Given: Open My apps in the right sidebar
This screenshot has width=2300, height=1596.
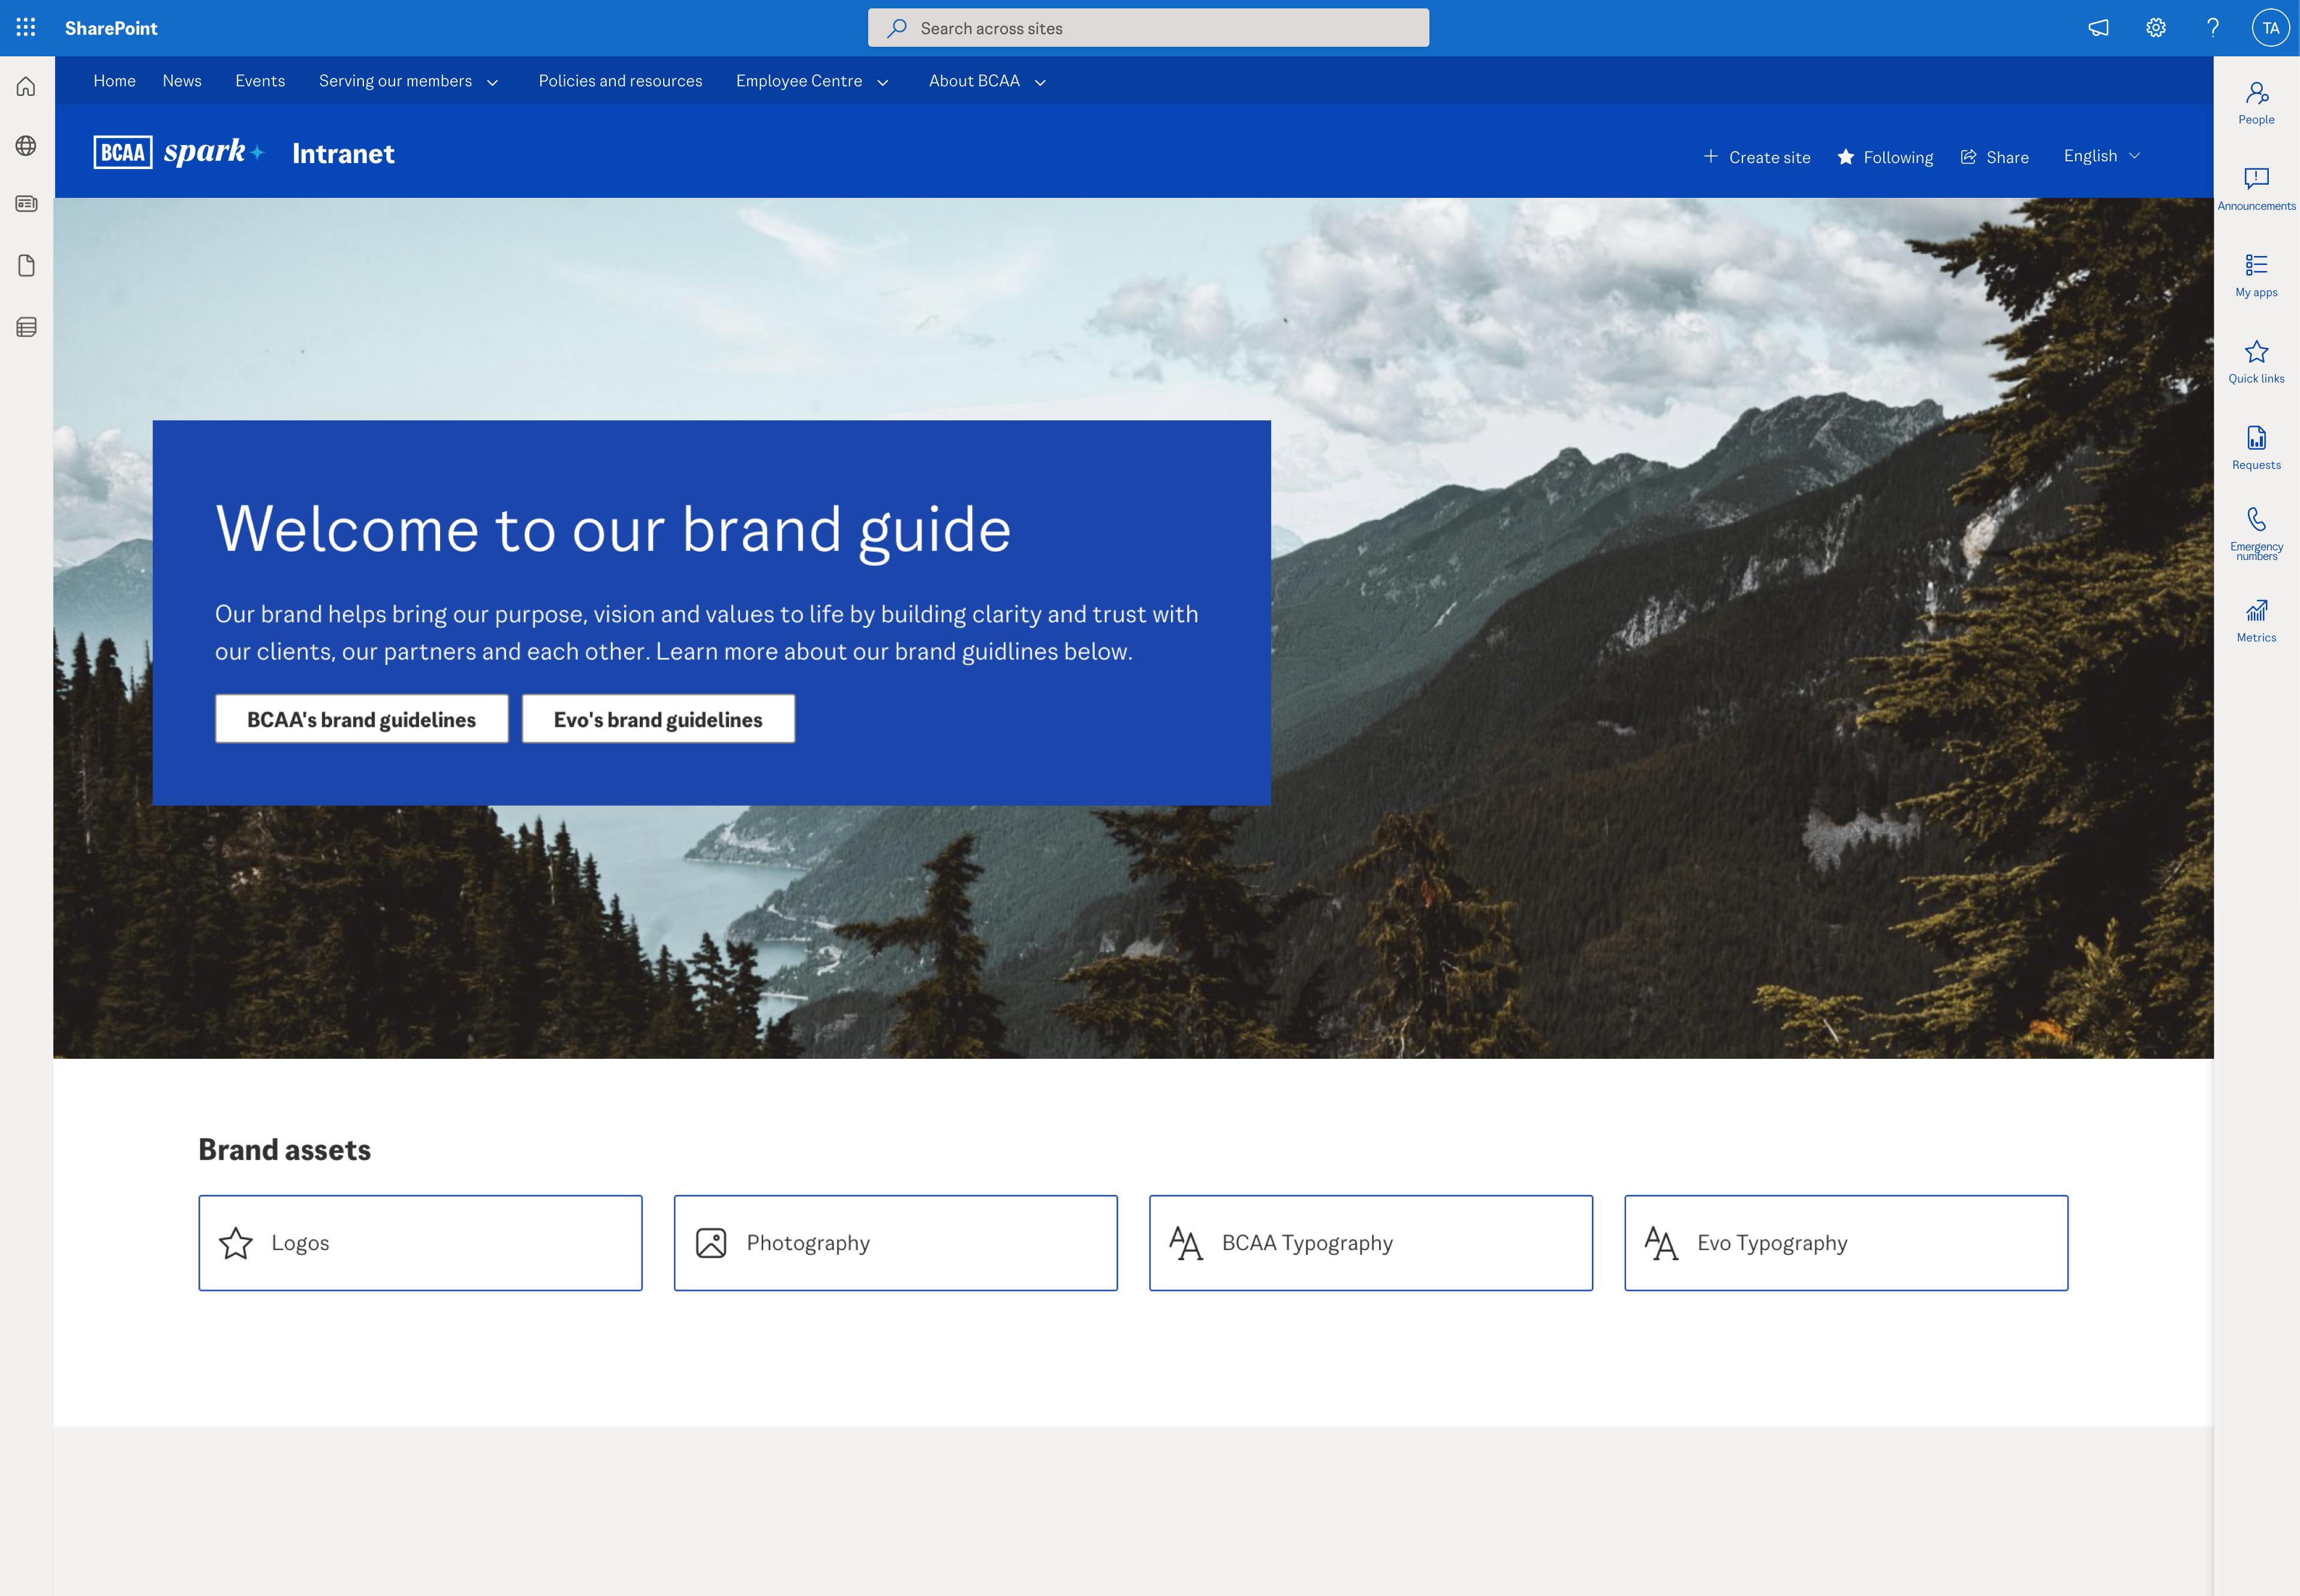Looking at the screenshot, I should point(2256,264).
